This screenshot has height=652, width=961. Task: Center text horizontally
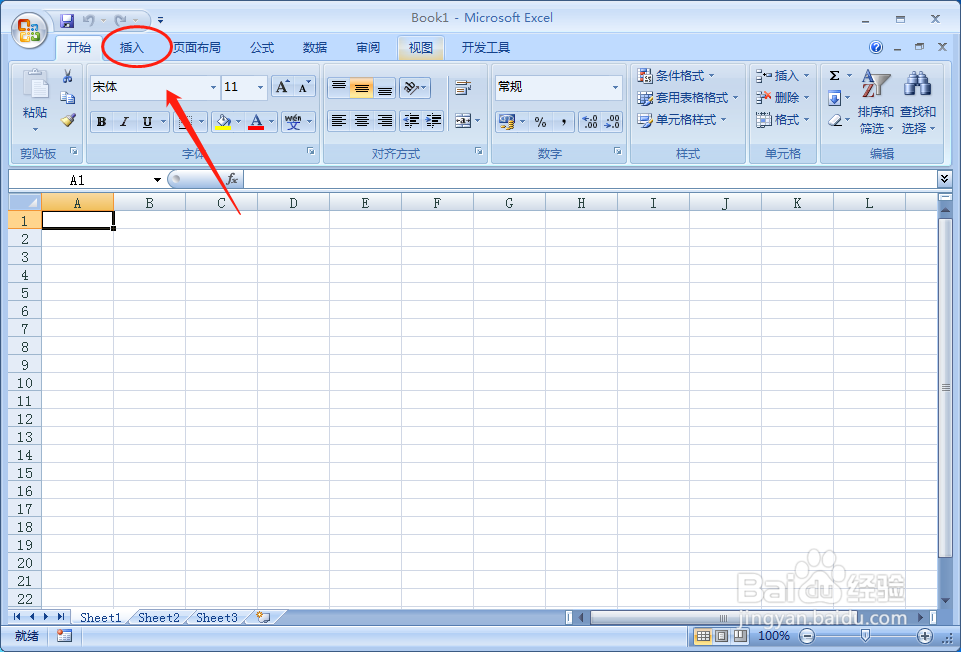pos(362,121)
